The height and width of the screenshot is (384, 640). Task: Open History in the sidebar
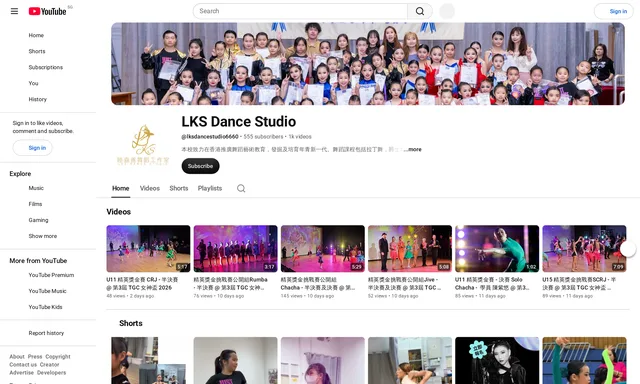point(38,99)
